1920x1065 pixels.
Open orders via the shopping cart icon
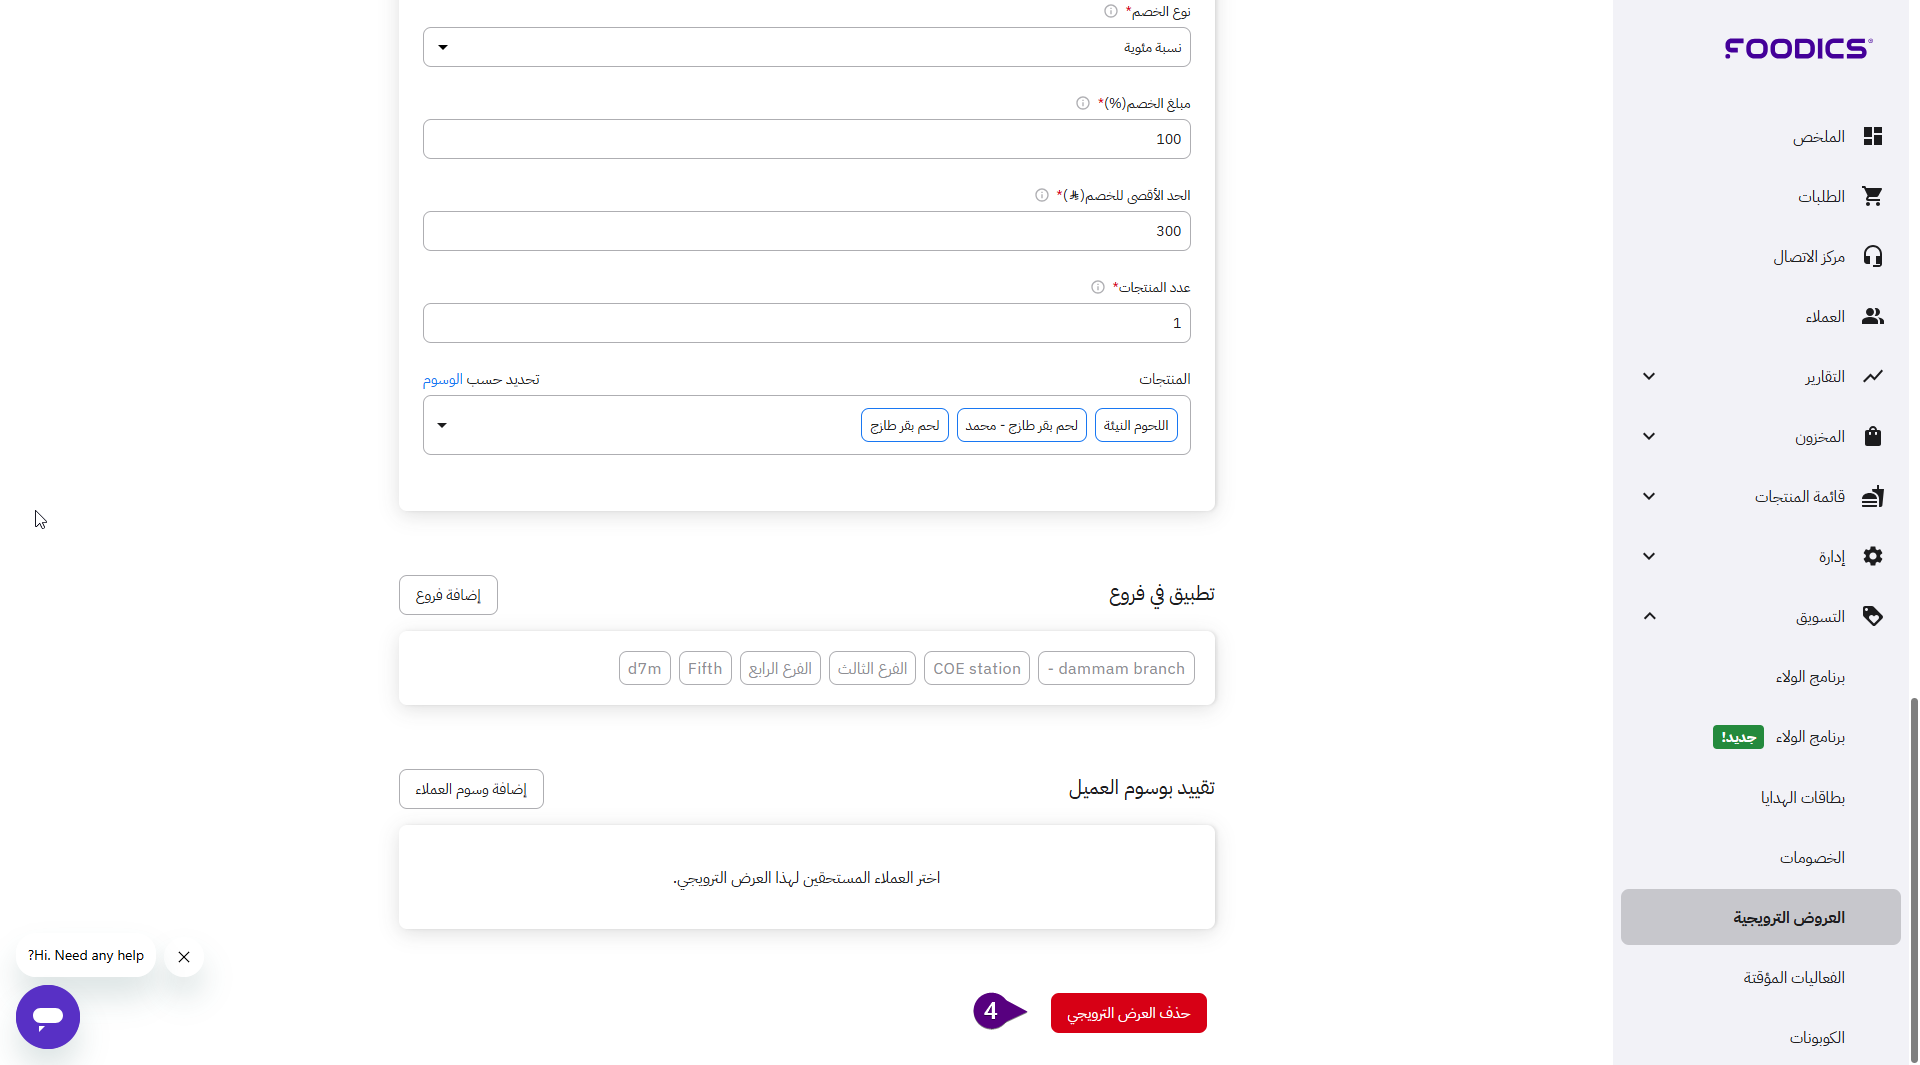click(x=1872, y=196)
